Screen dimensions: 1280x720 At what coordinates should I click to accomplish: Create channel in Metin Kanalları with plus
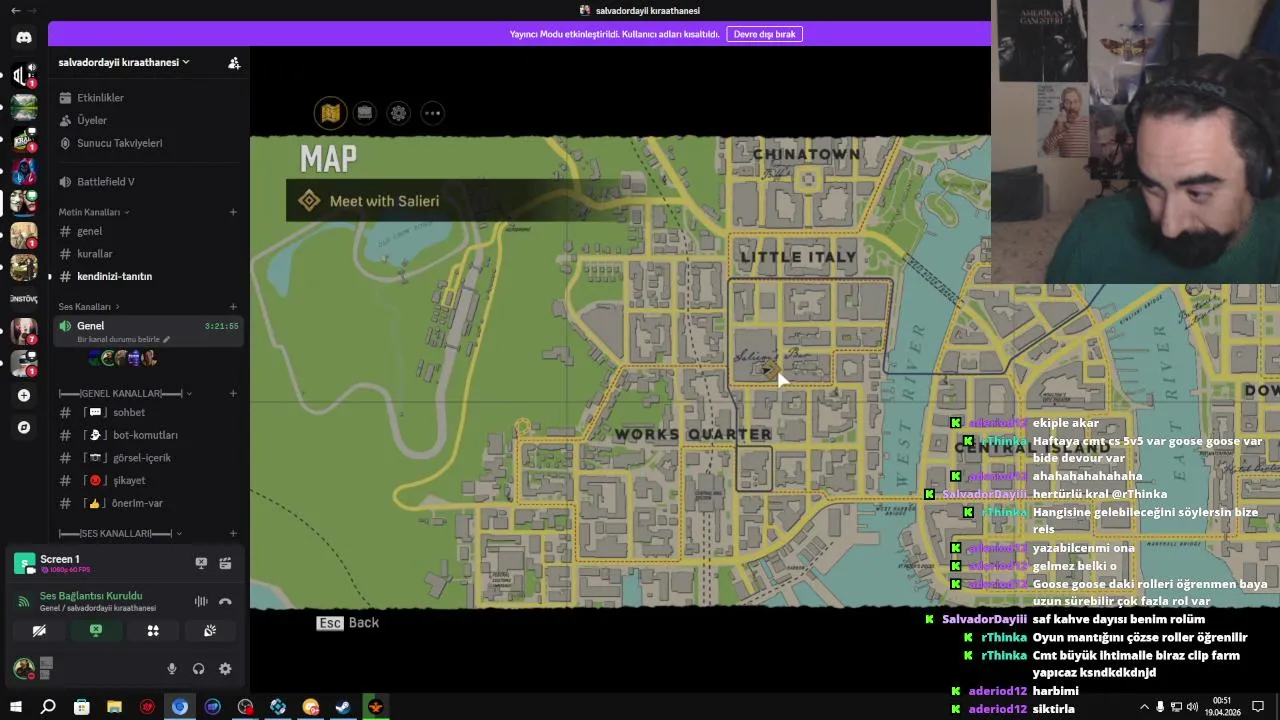pyautogui.click(x=233, y=212)
